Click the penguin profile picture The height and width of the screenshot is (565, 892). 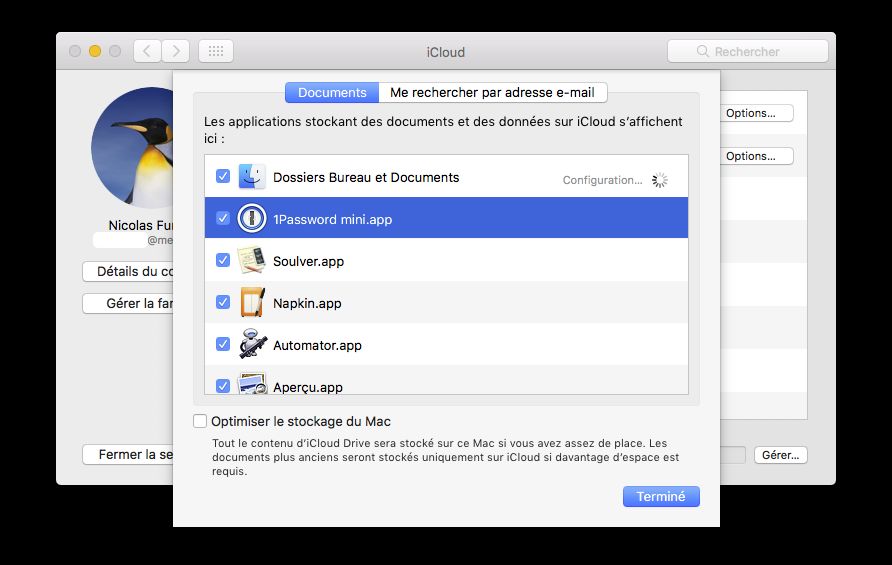[x=133, y=147]
